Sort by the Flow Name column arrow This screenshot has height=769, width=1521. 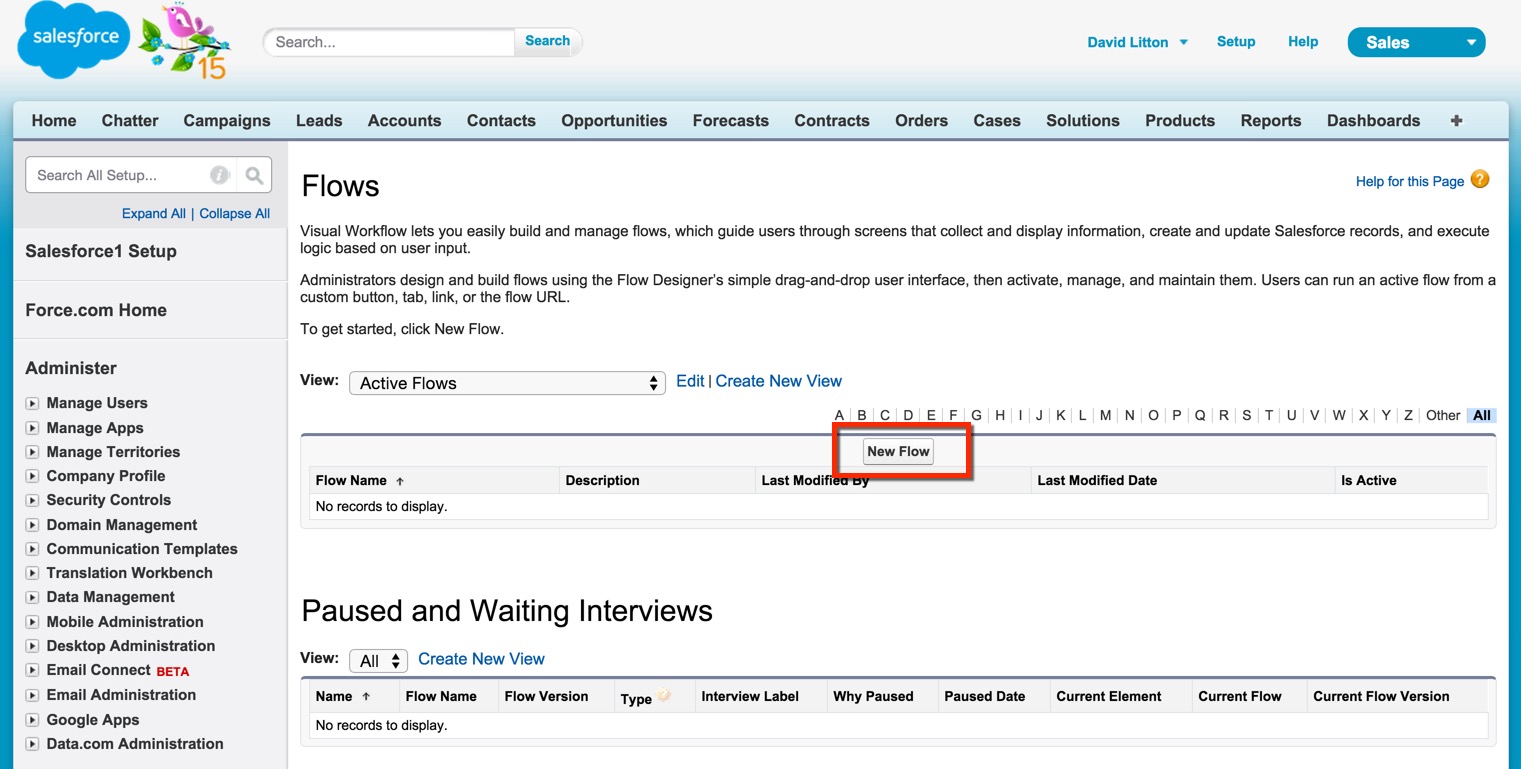401,481
